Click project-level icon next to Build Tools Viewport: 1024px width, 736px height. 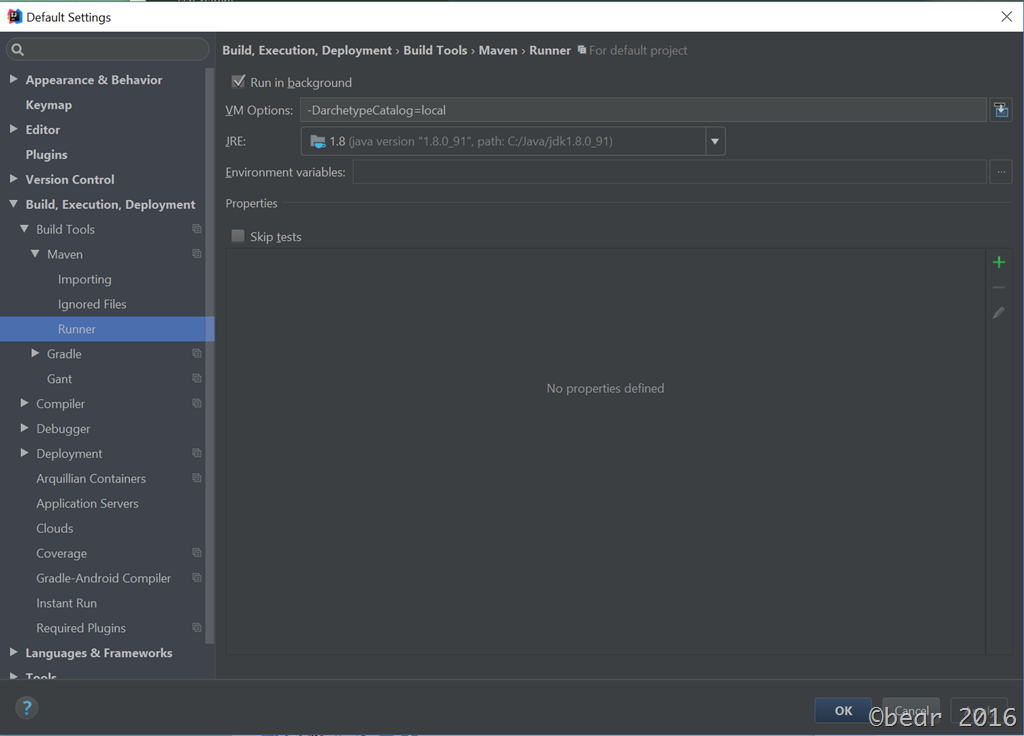[x=197, y=229]
